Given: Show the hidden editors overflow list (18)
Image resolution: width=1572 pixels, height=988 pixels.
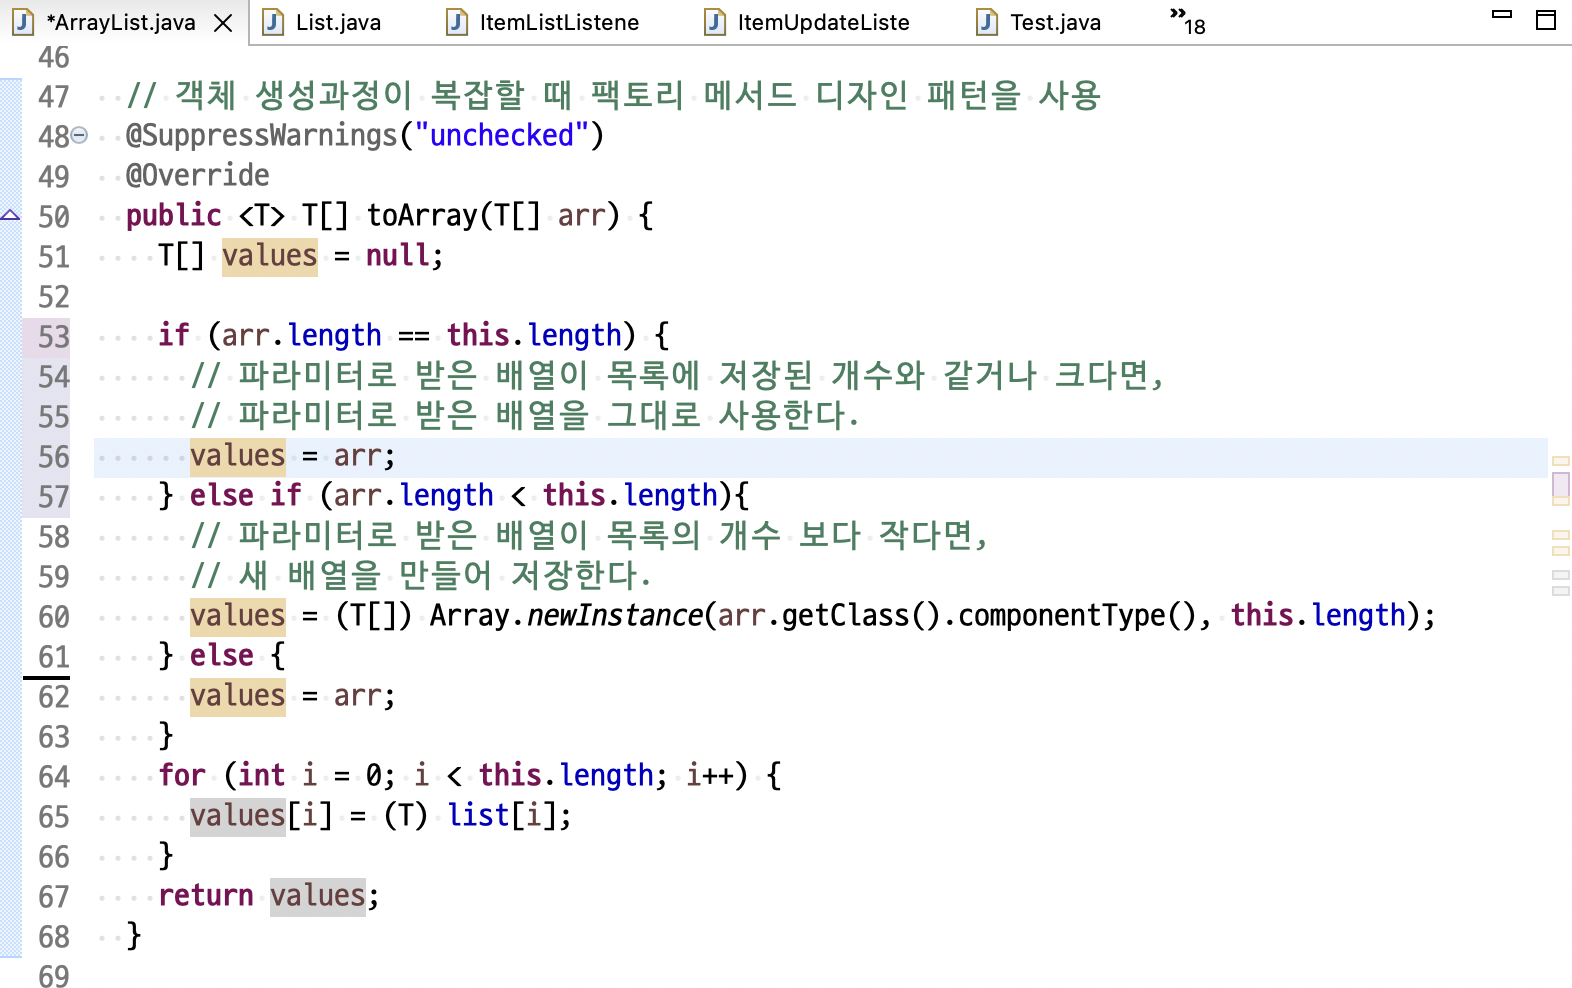Looking at the screenshot, I should pos(1187,21).
